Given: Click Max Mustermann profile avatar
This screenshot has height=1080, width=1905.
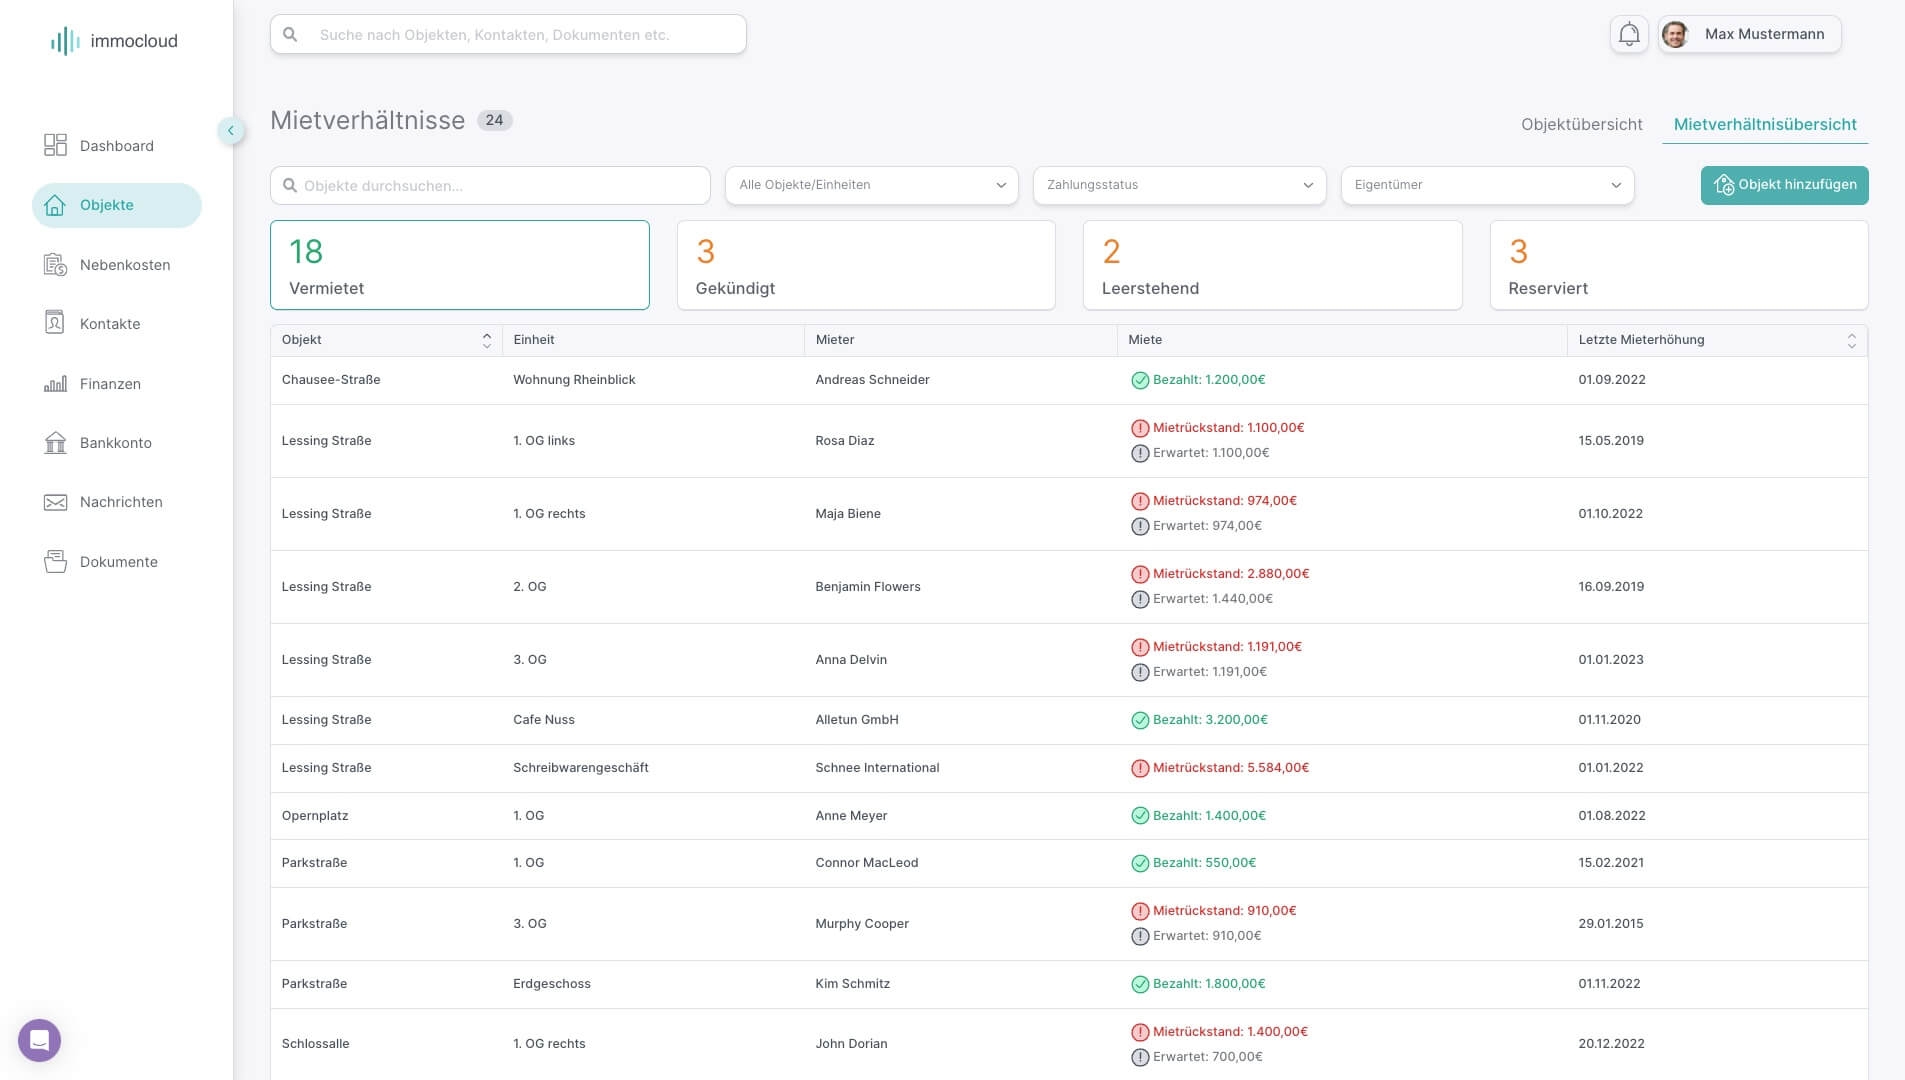Looking at the screenshot, I should (1675, 34).
